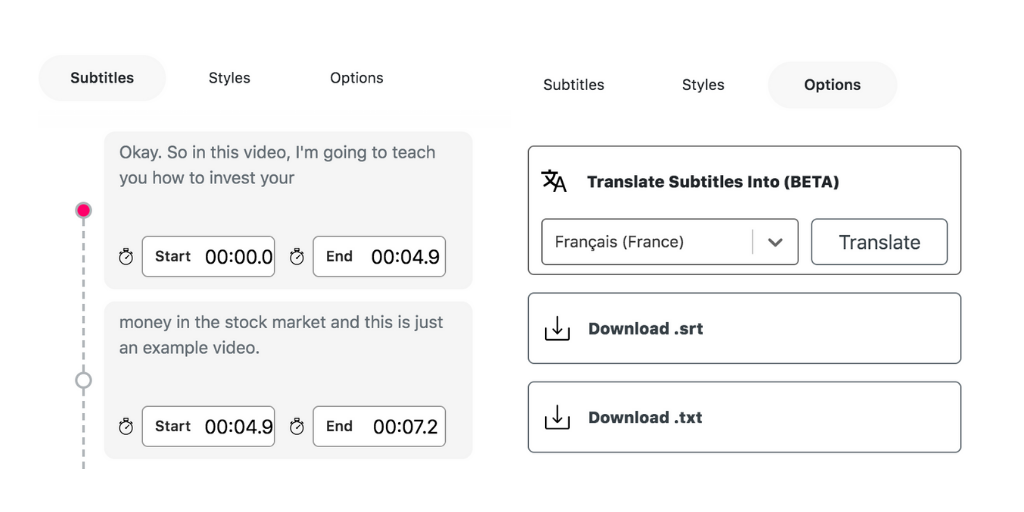Click stopwatch icon beside first subtitle Start
The width and height of the screenshot is (1024, 512).
125,257
